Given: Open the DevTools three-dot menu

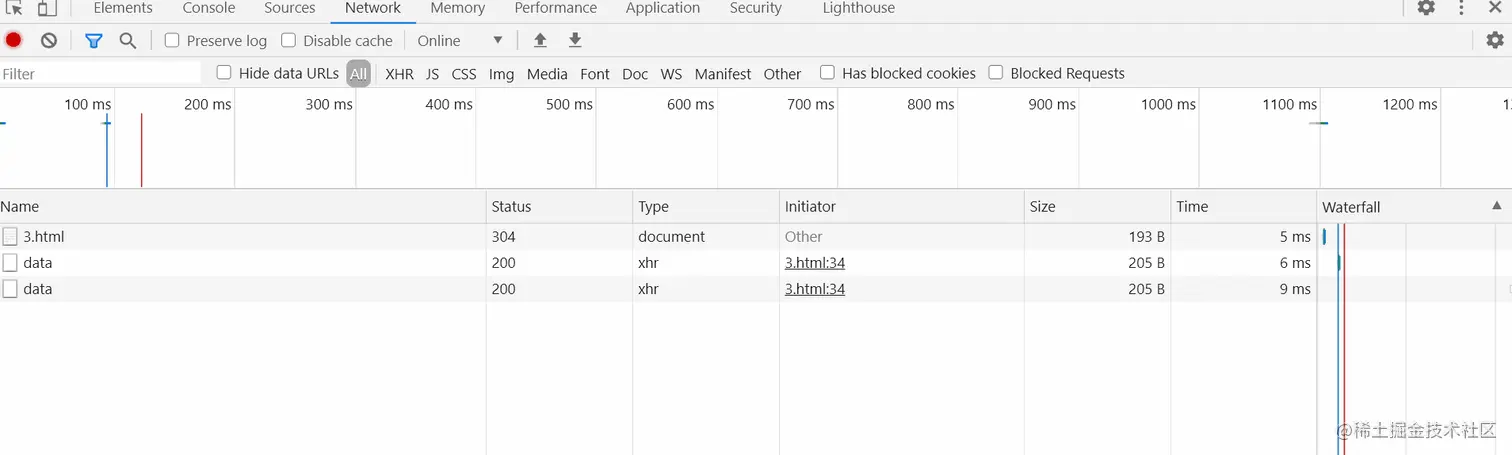Looking at the screenshot, I should tap(1461, 8).
